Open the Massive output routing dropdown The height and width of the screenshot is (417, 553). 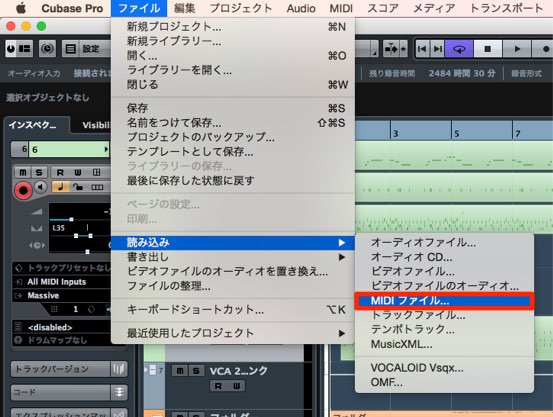point(62,295)
